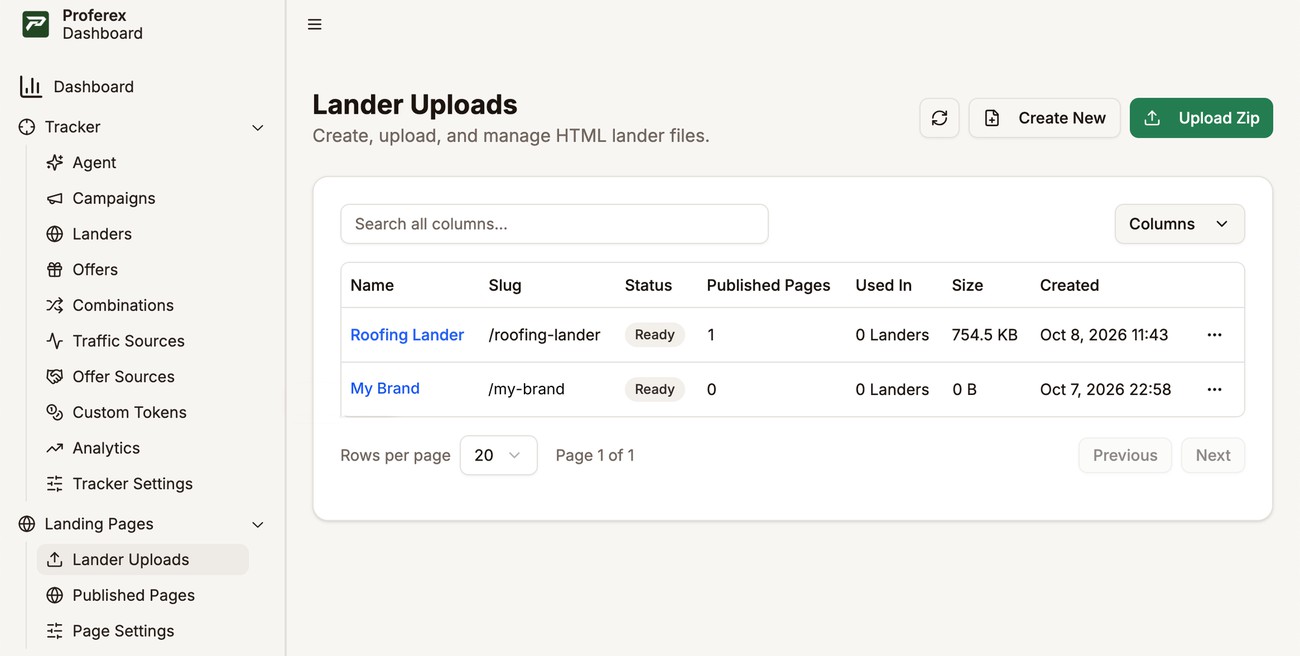Image resolution: width=1300 pixels, height=656 pixels.
Task: Click the Slug column header
Action: point(505,285)
